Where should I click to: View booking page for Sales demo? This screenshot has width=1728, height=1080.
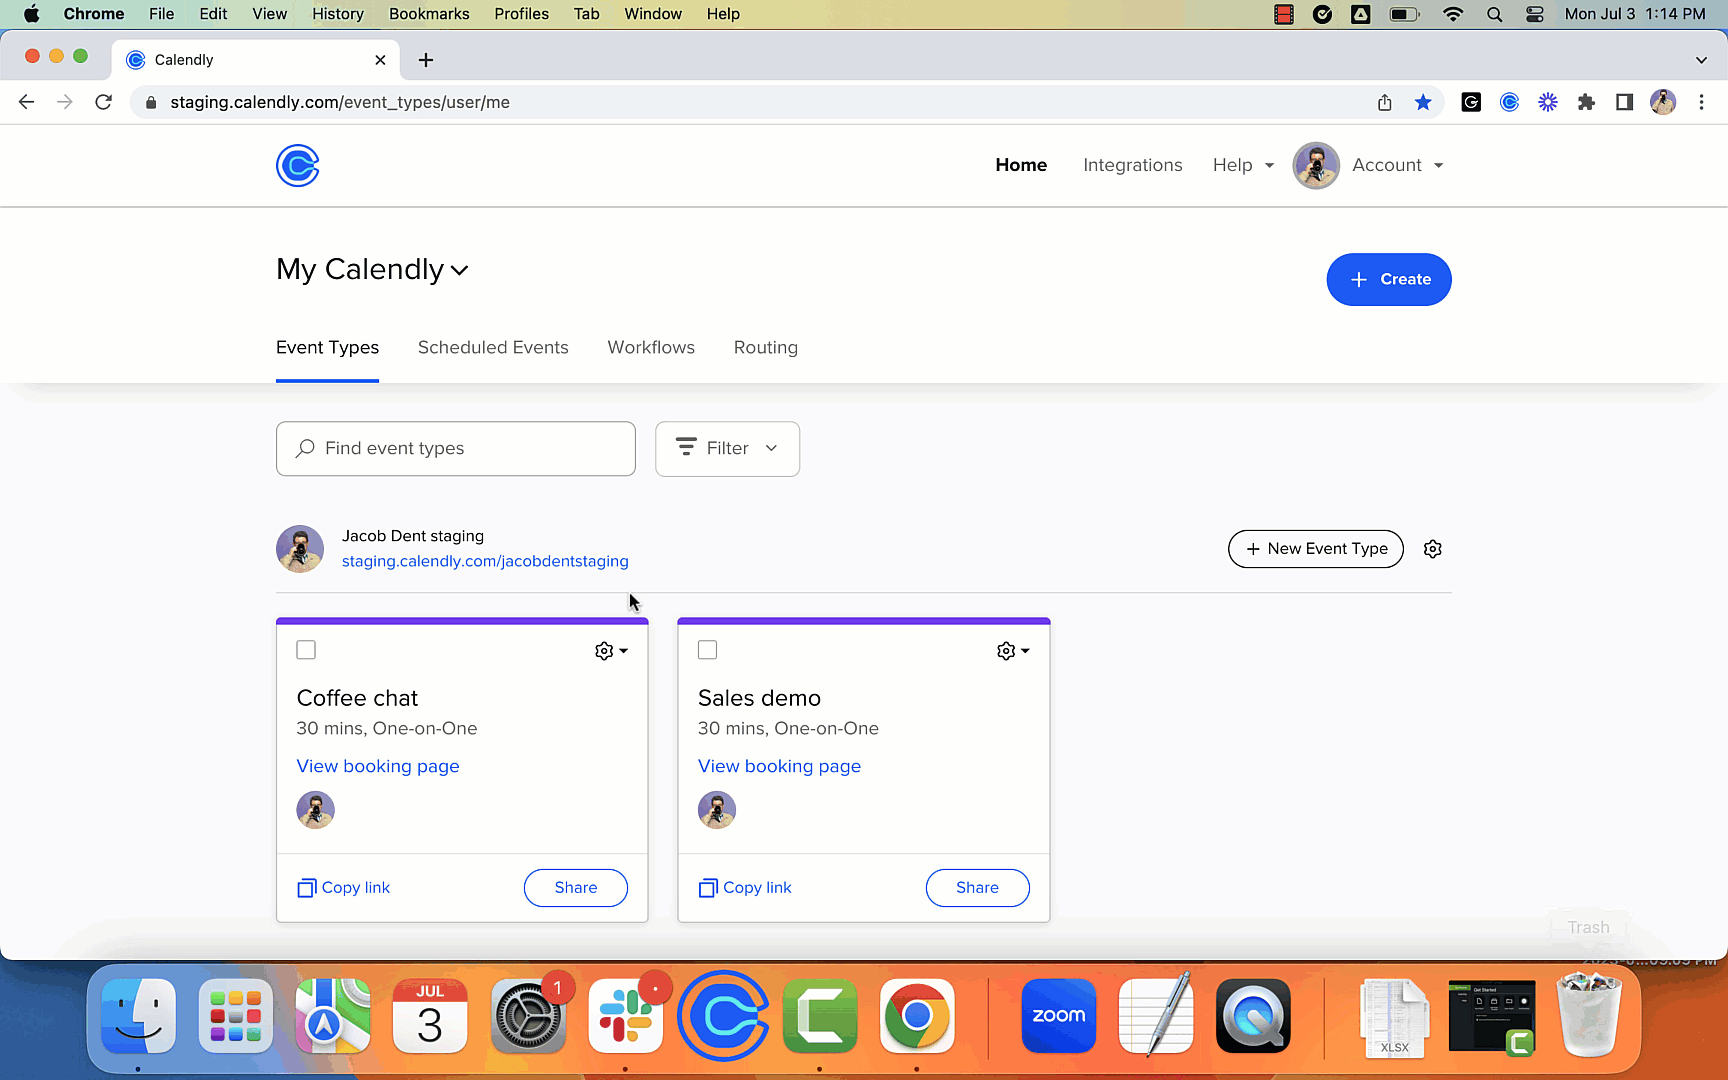pos(779,766)
